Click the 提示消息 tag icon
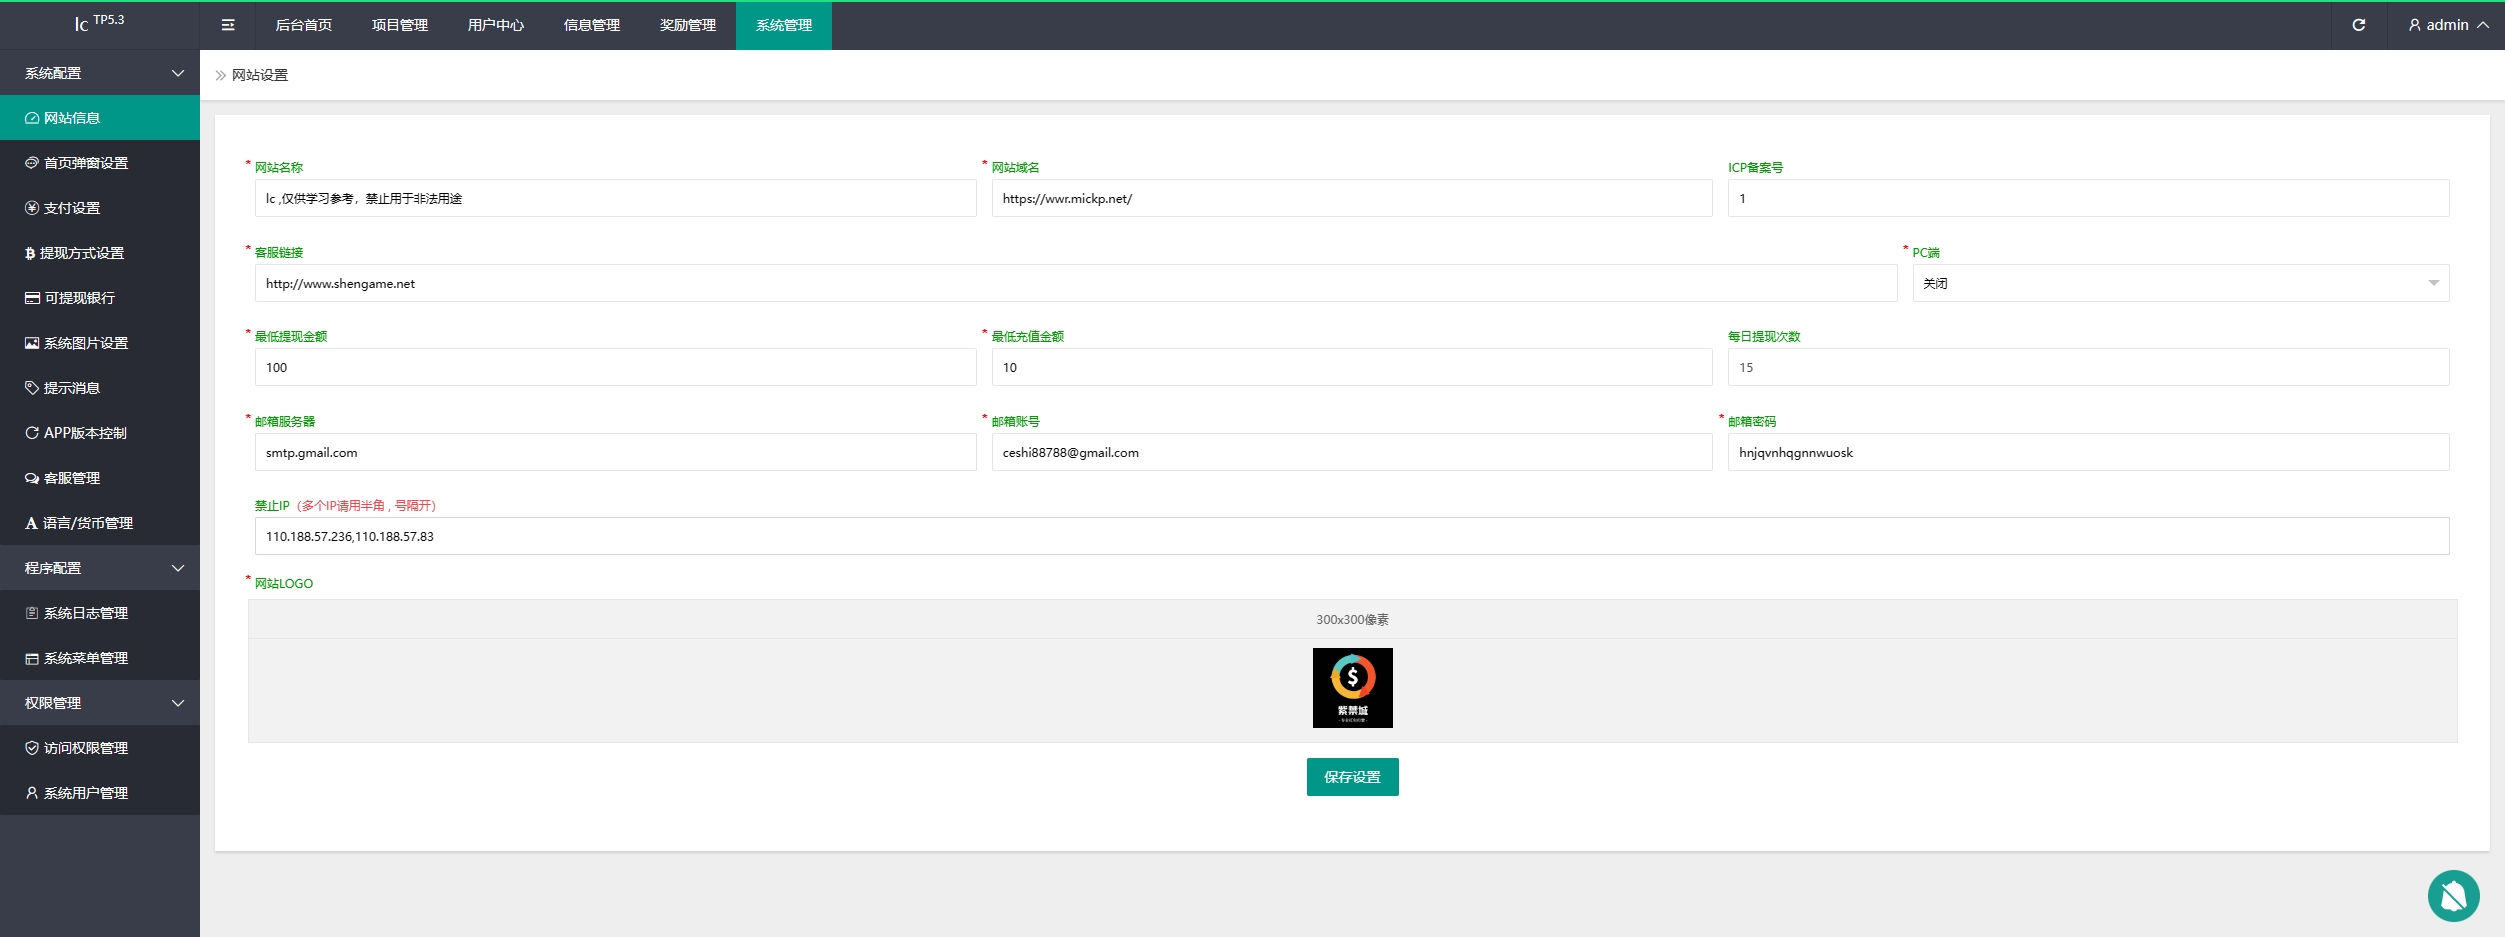2505x937 pixels. pos(32,388)
